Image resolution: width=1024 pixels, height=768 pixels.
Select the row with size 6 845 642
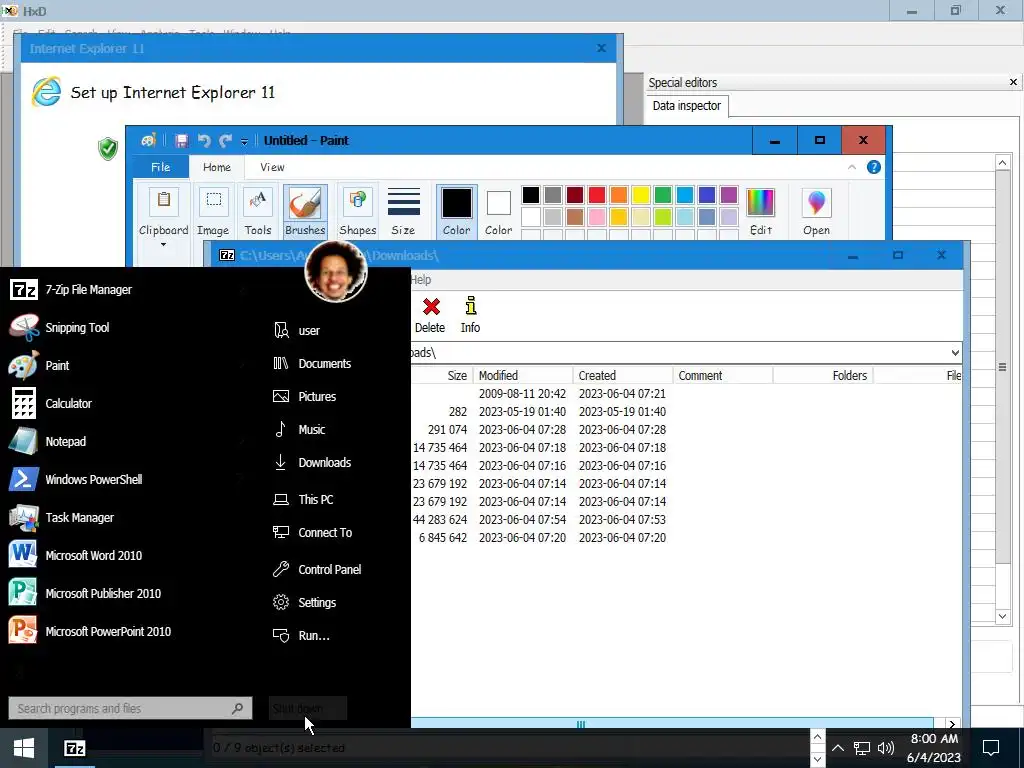pos(686,537)
